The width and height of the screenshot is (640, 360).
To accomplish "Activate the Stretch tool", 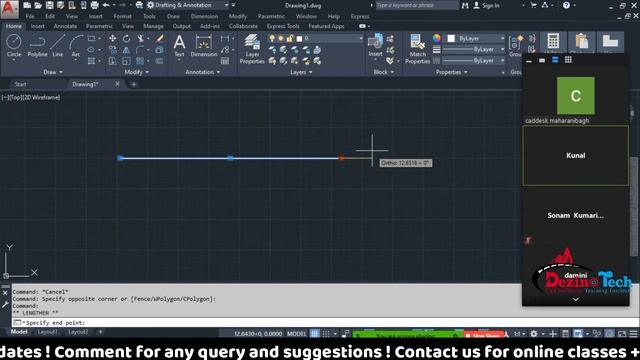I will tap(112, 61).
